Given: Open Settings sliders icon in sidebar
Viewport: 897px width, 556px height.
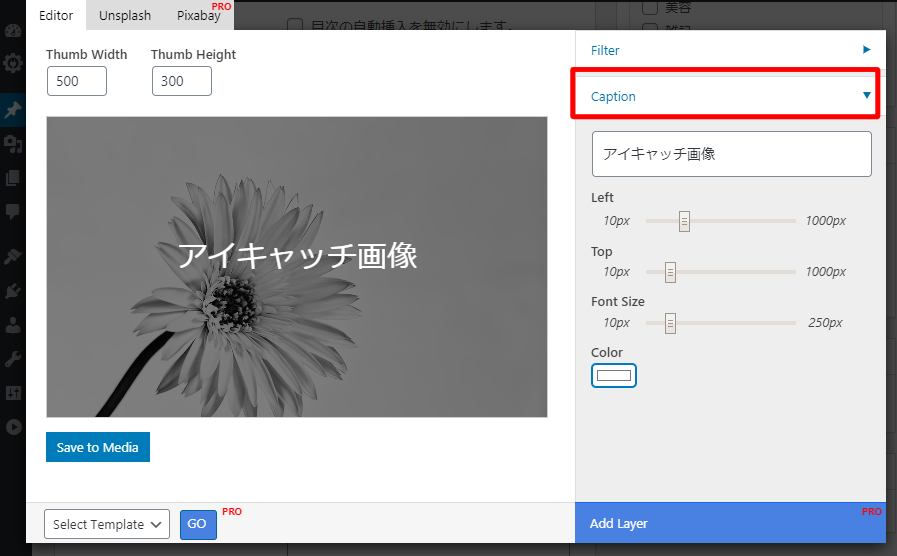Looking at the screenshot, I should point(13,393).
